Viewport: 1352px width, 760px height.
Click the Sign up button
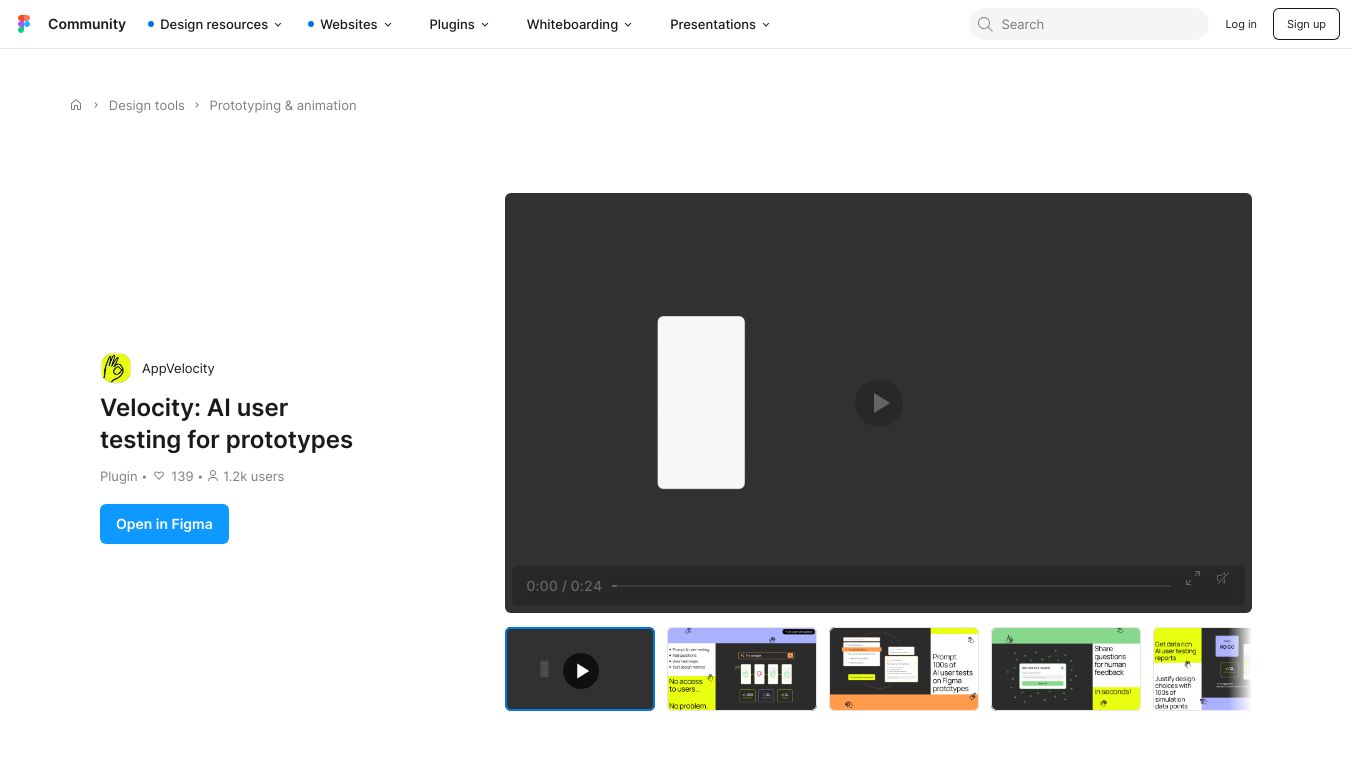point(1306,24)
